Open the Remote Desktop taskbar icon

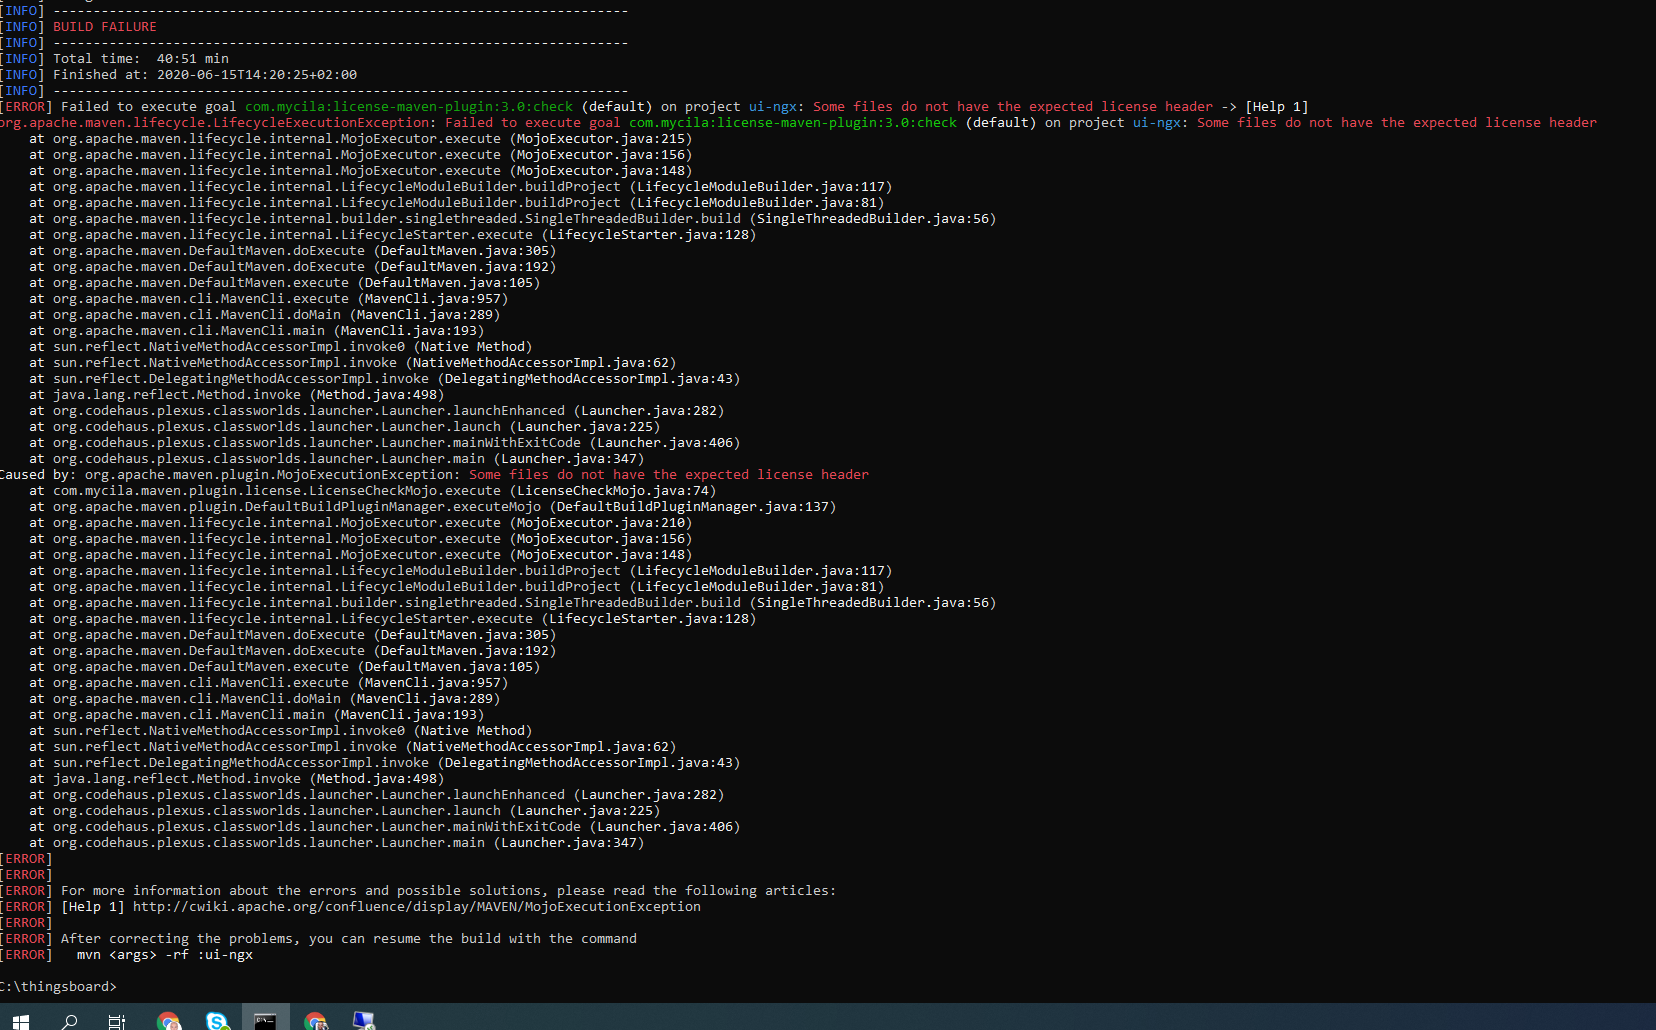click(364, 1020)
